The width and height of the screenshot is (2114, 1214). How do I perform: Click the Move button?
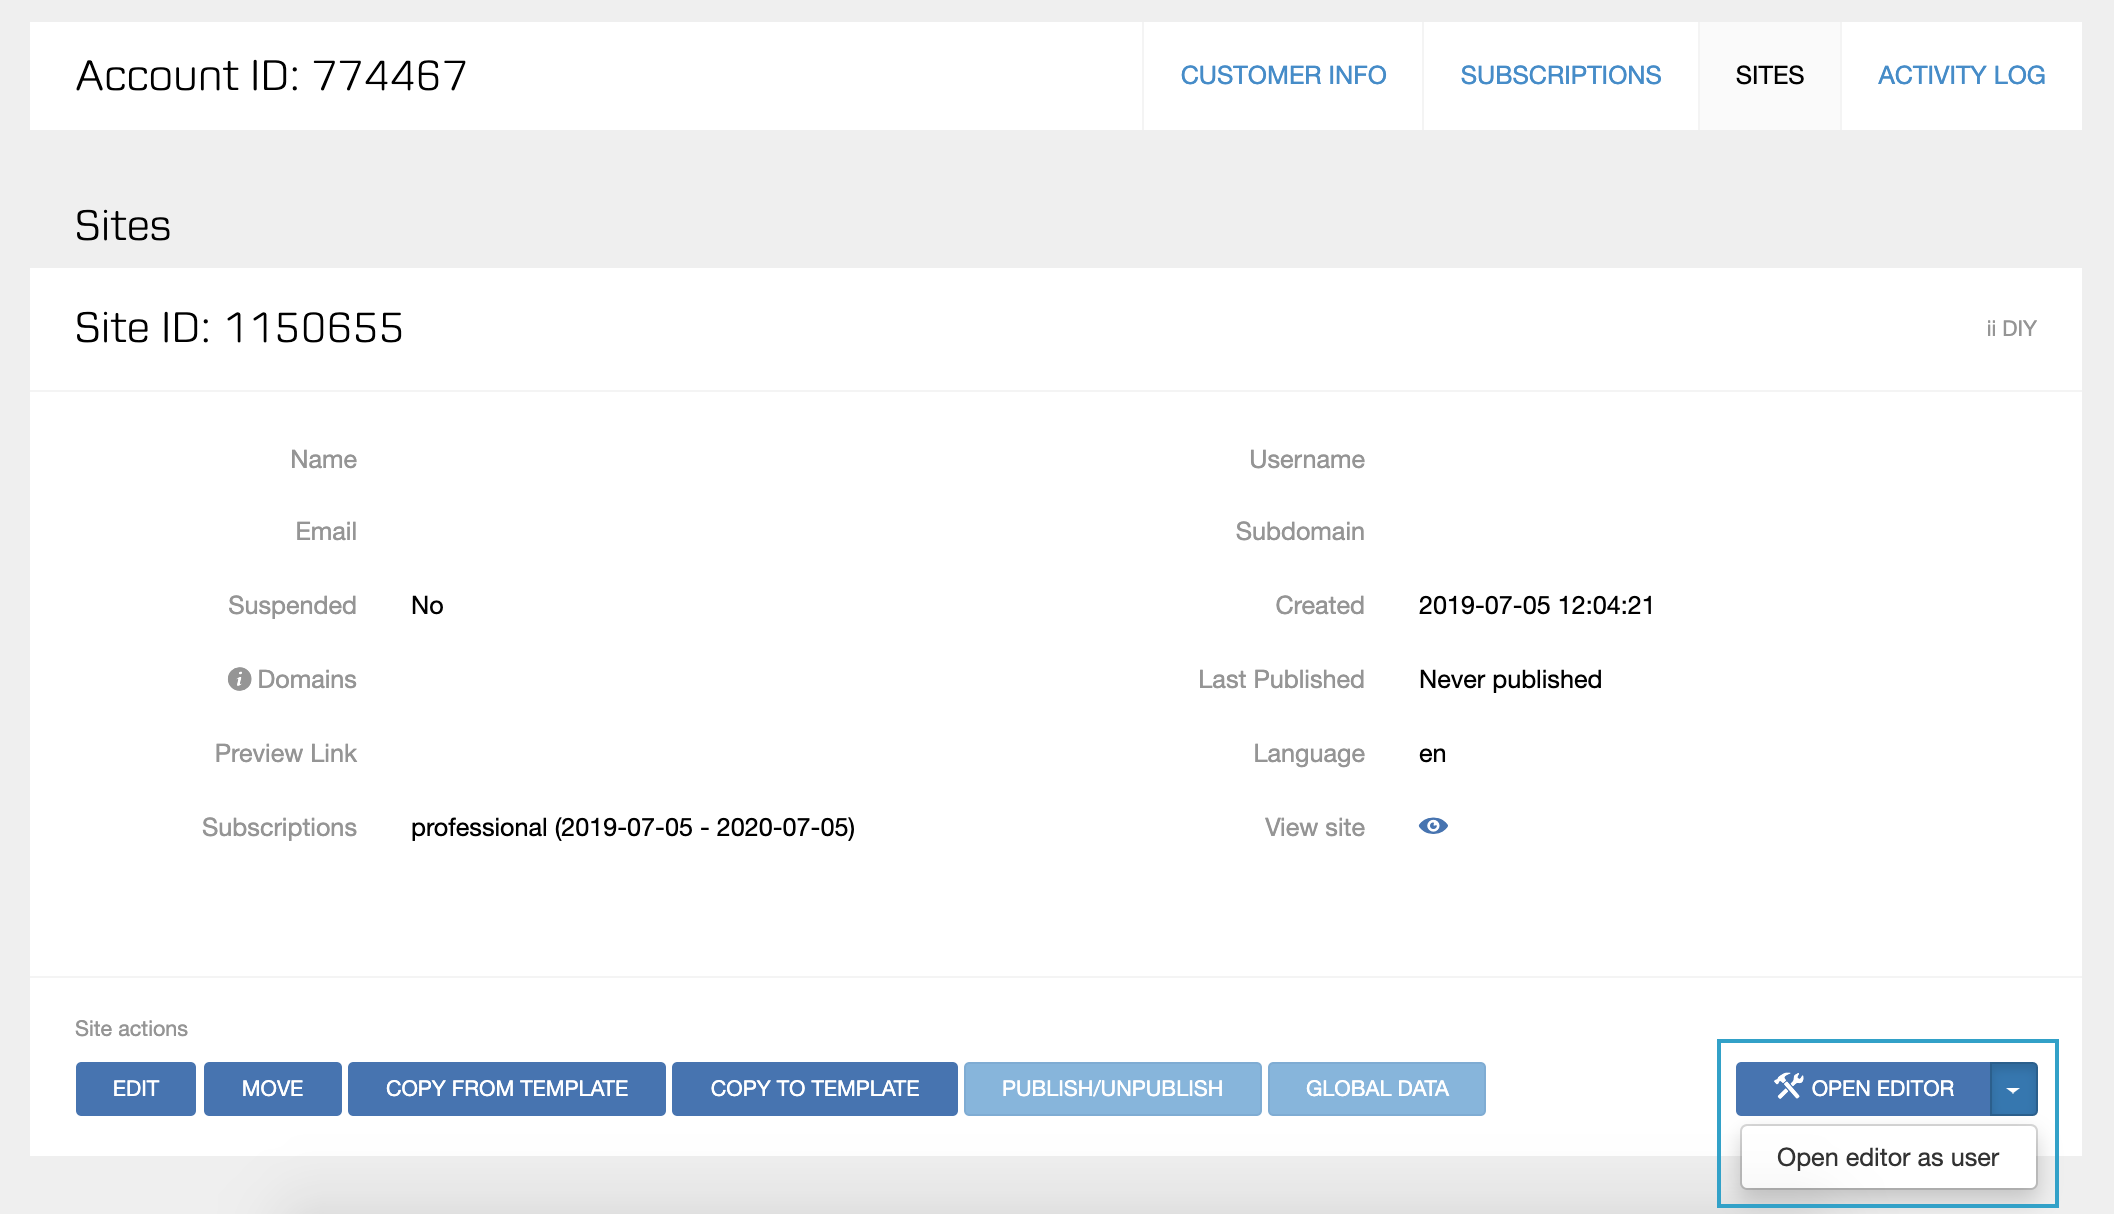272,1088
